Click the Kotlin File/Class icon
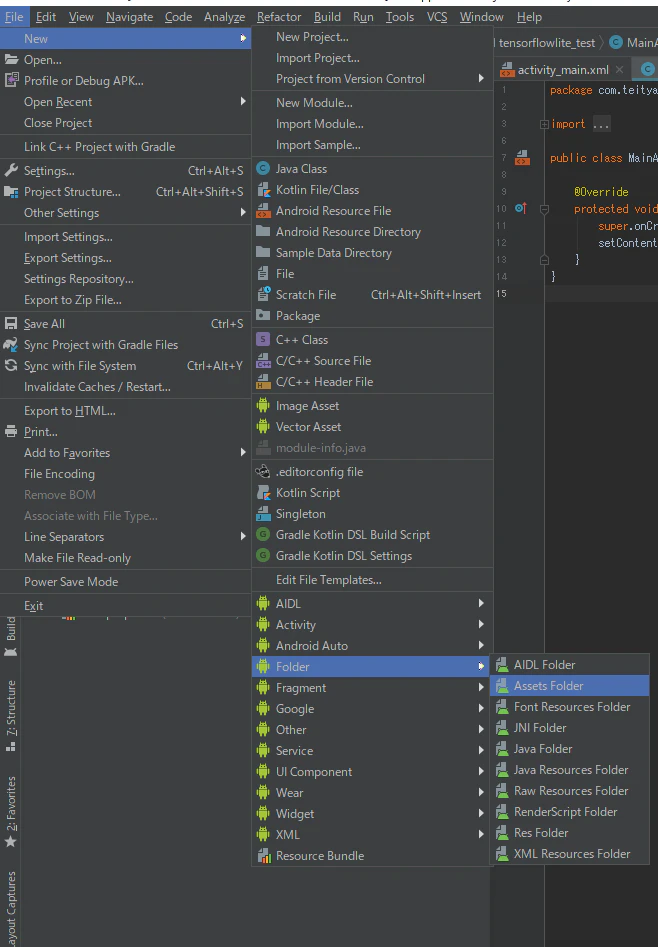 tap(263, 190)
